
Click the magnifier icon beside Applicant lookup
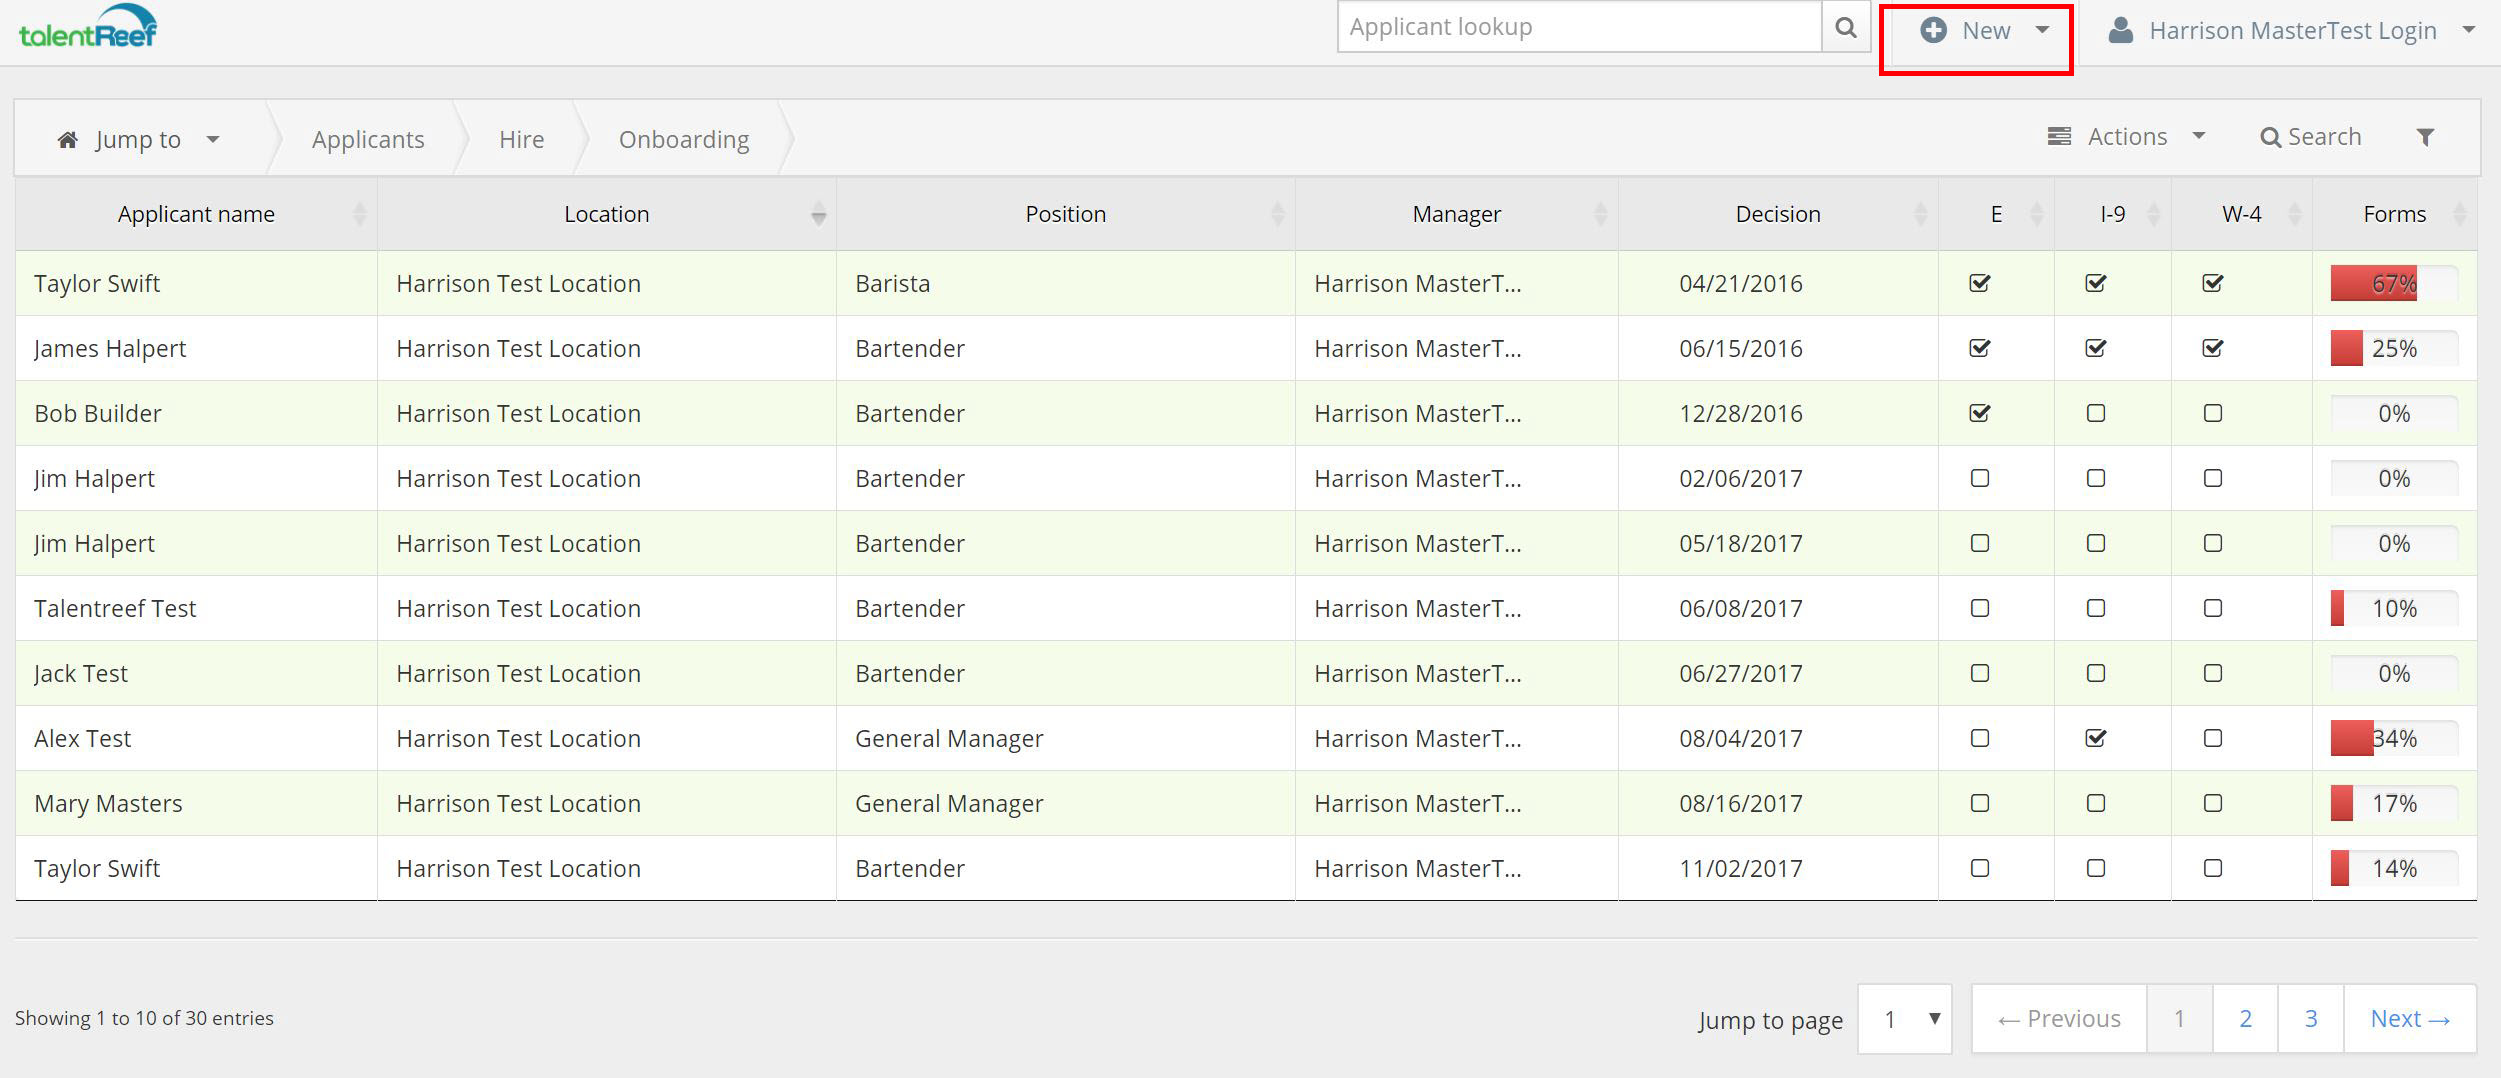coord(1846,27)
